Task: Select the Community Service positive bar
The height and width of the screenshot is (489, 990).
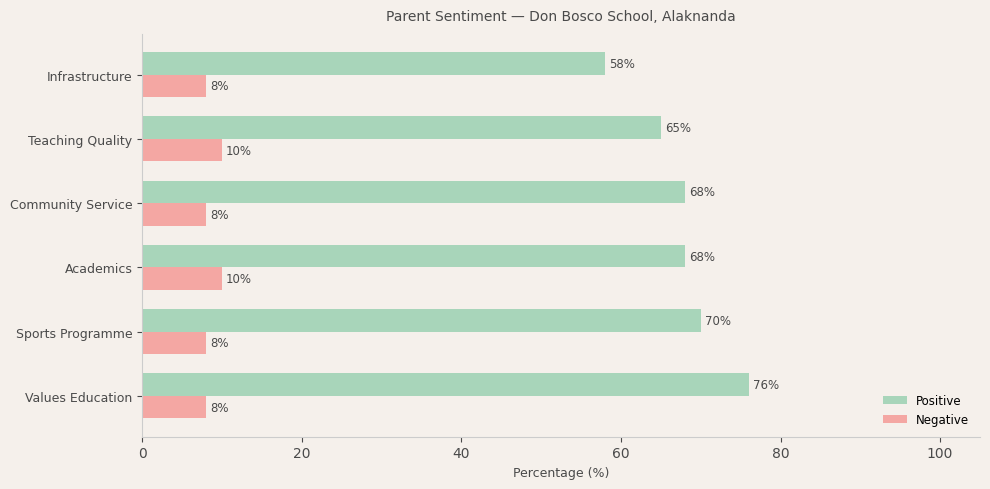Action: tap(413, 192)
